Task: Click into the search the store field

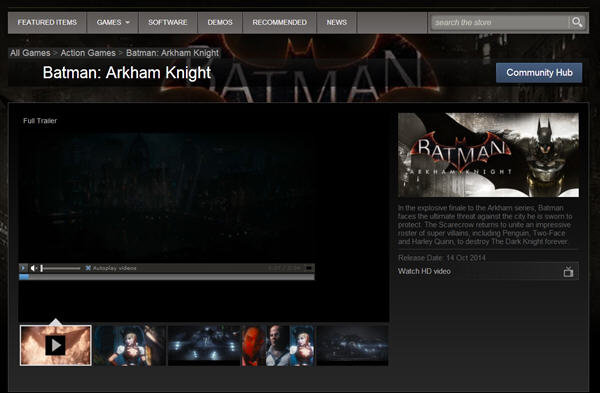Action: [x=499, y=23]
